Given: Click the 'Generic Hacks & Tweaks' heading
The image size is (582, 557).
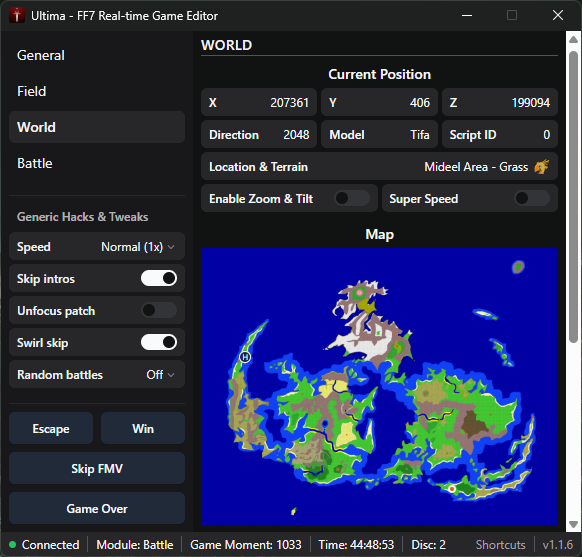Looking at the screenshot, I should coord(82,217).
